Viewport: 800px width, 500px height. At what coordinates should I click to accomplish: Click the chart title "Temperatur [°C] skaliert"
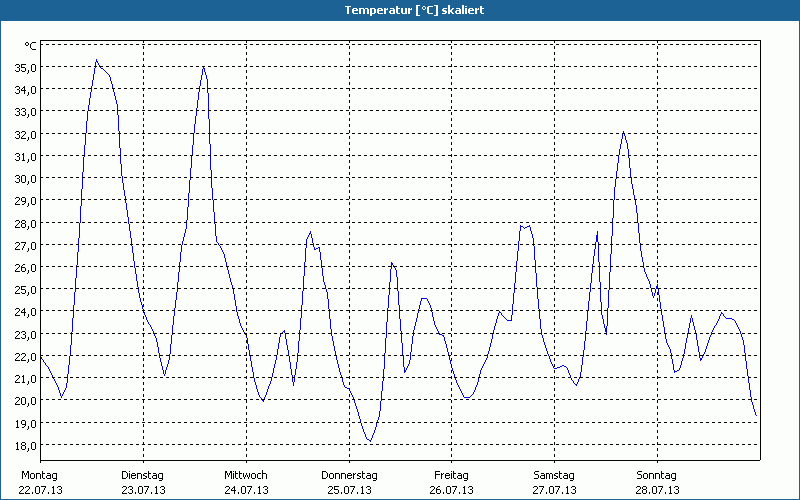point(400,9)
